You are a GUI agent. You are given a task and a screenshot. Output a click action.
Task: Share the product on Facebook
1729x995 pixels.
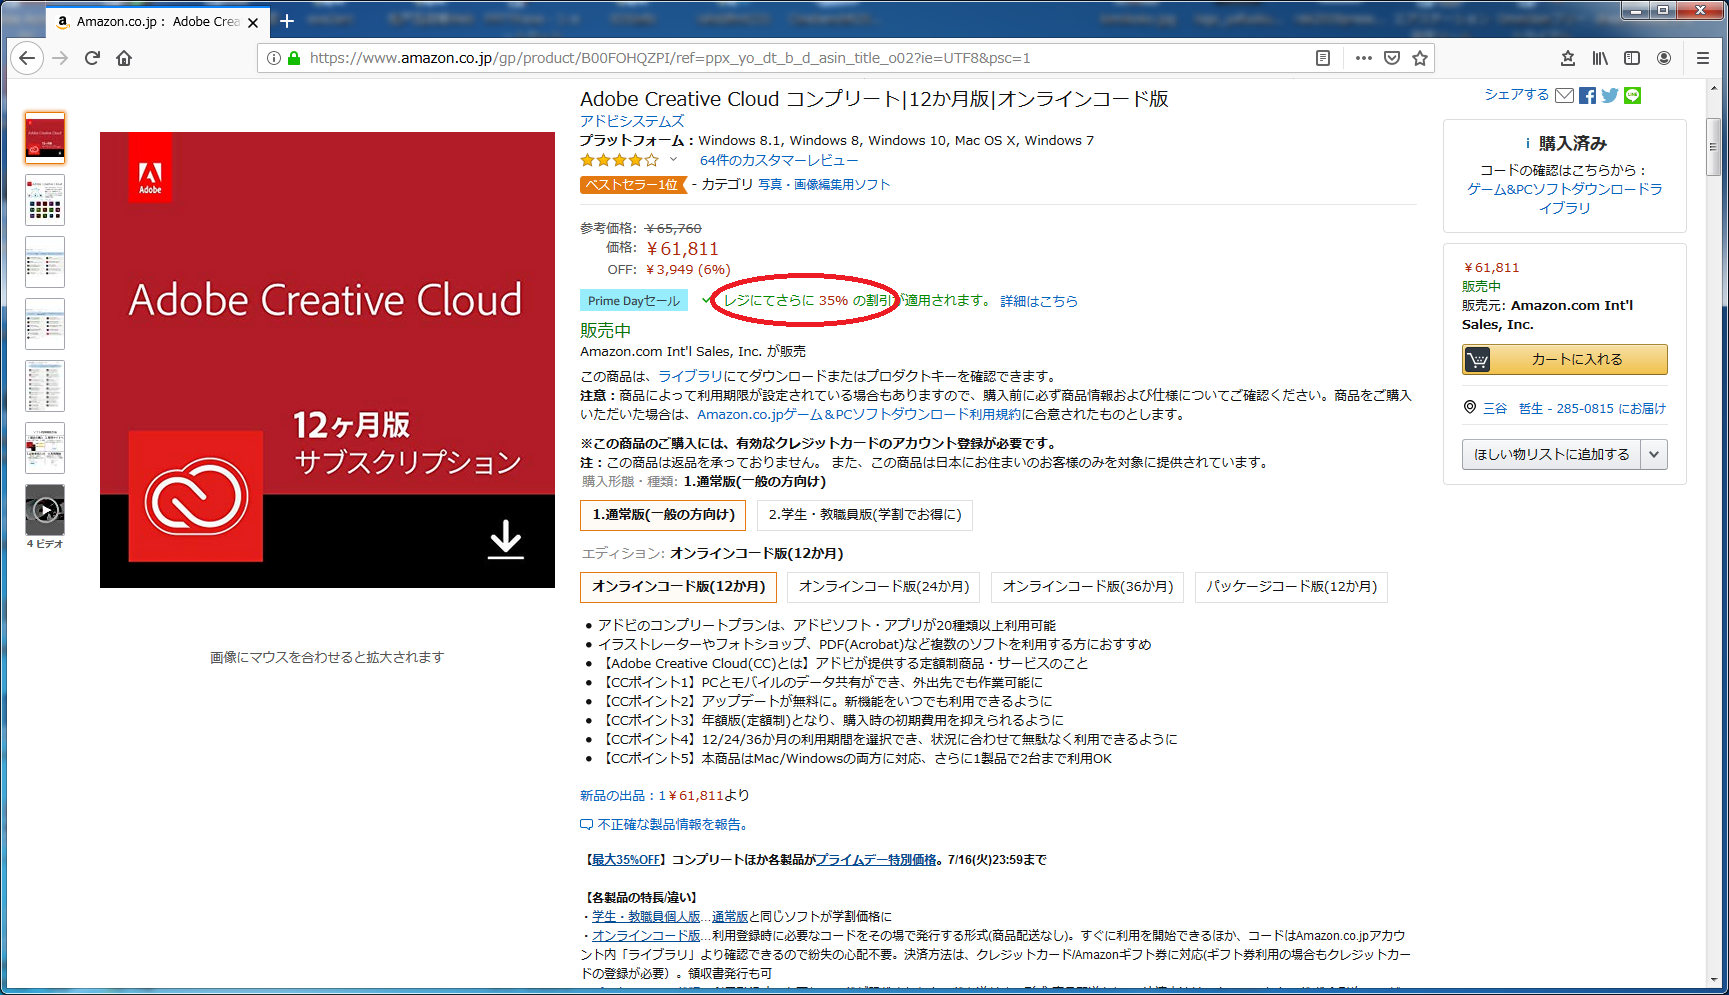click(x=1588, y=95)
